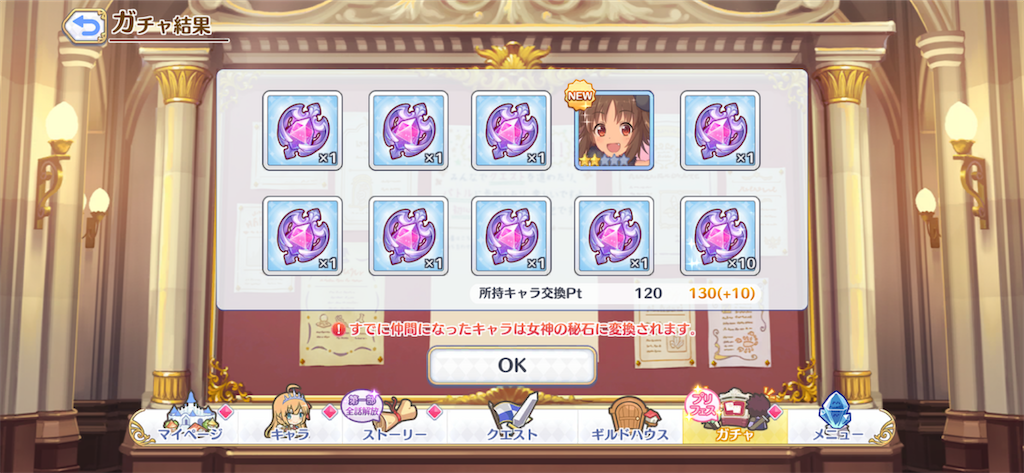1024x473 pixels.
Task: Tap the red warning icon in the notice
Action: [x=338, y=329]
